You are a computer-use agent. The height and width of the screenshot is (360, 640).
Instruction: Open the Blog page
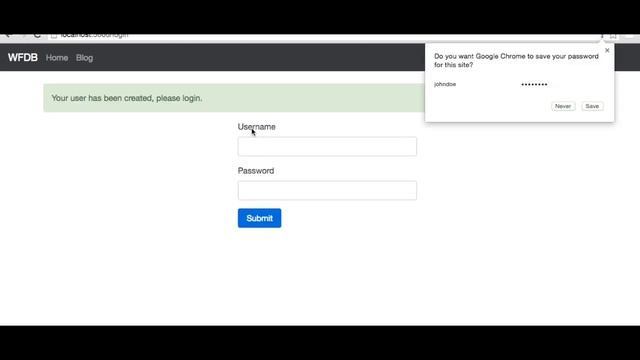click(x=84, y=58)
